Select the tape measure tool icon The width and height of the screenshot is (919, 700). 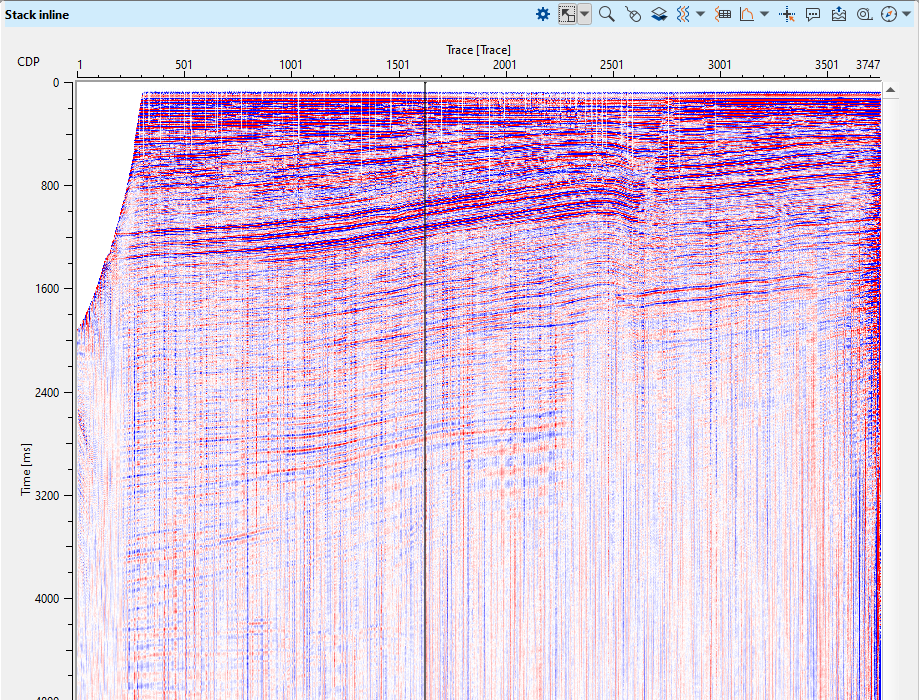click(863, 14)
